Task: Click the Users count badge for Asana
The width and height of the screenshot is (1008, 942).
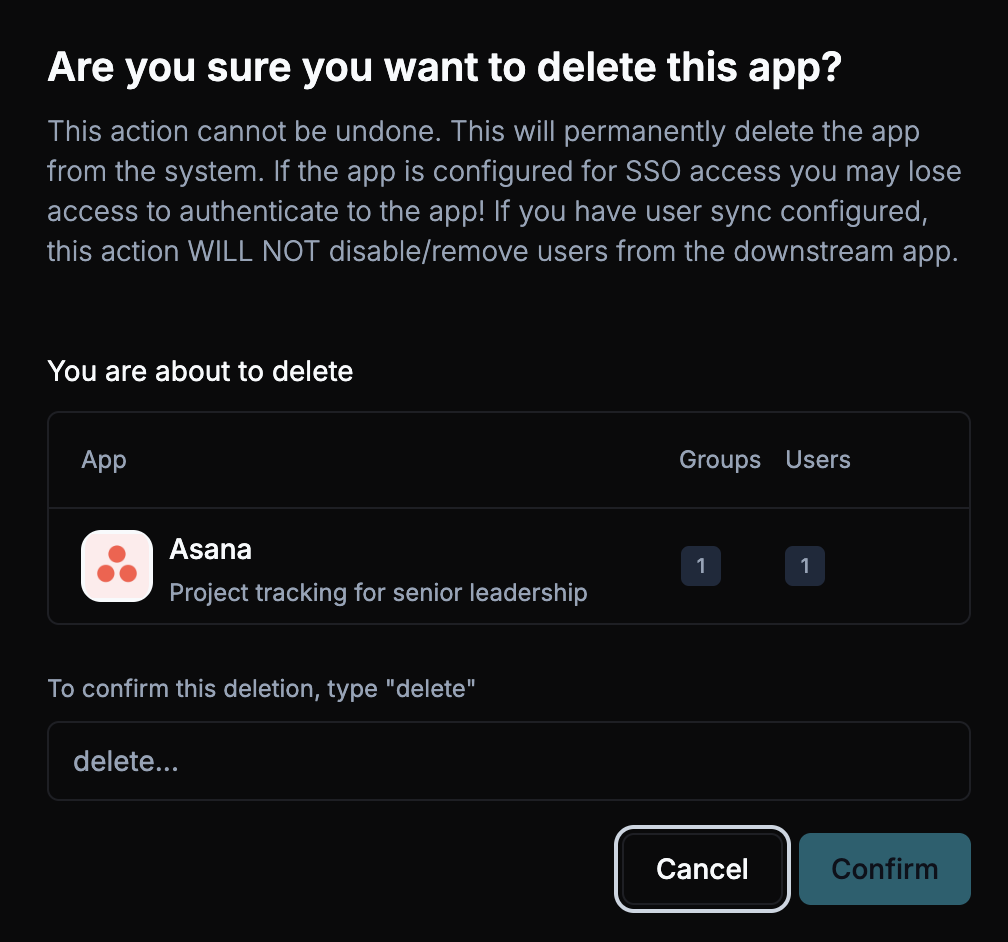Action: coord(805,566)
